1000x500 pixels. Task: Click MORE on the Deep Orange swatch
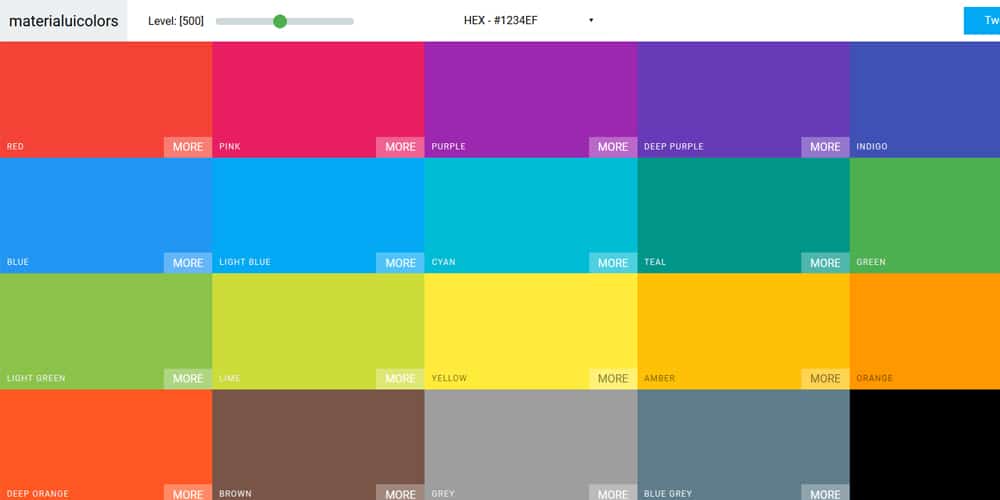188,492
